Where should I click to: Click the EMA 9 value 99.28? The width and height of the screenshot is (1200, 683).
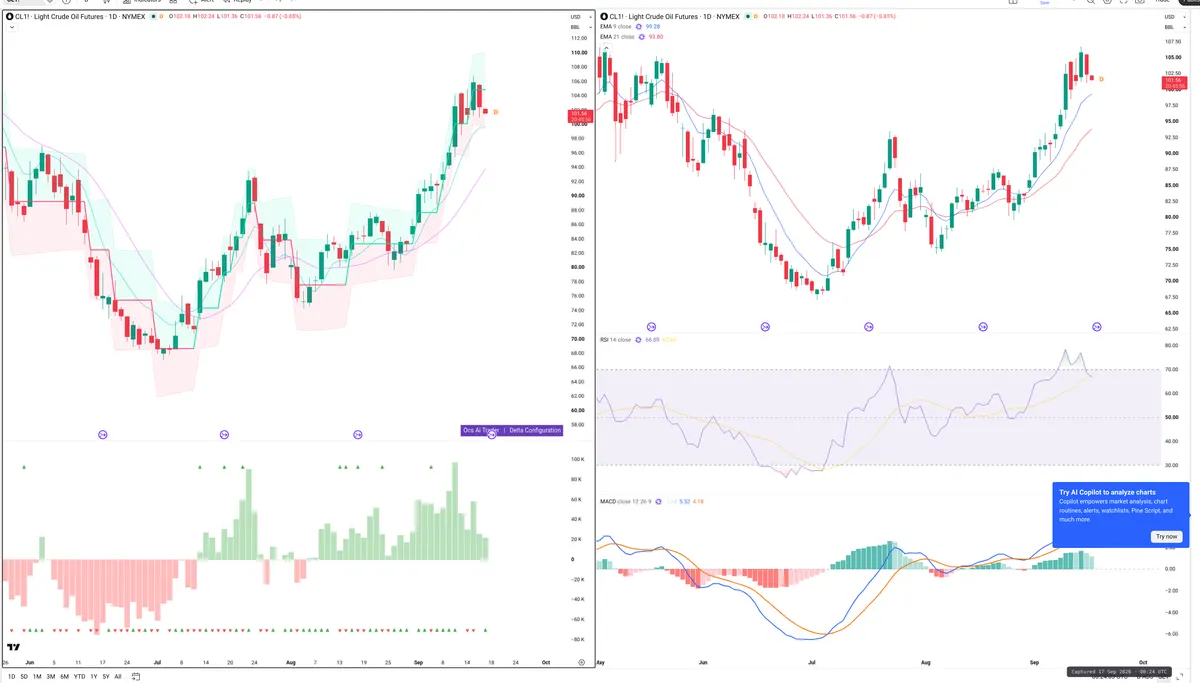click(653, 27)
